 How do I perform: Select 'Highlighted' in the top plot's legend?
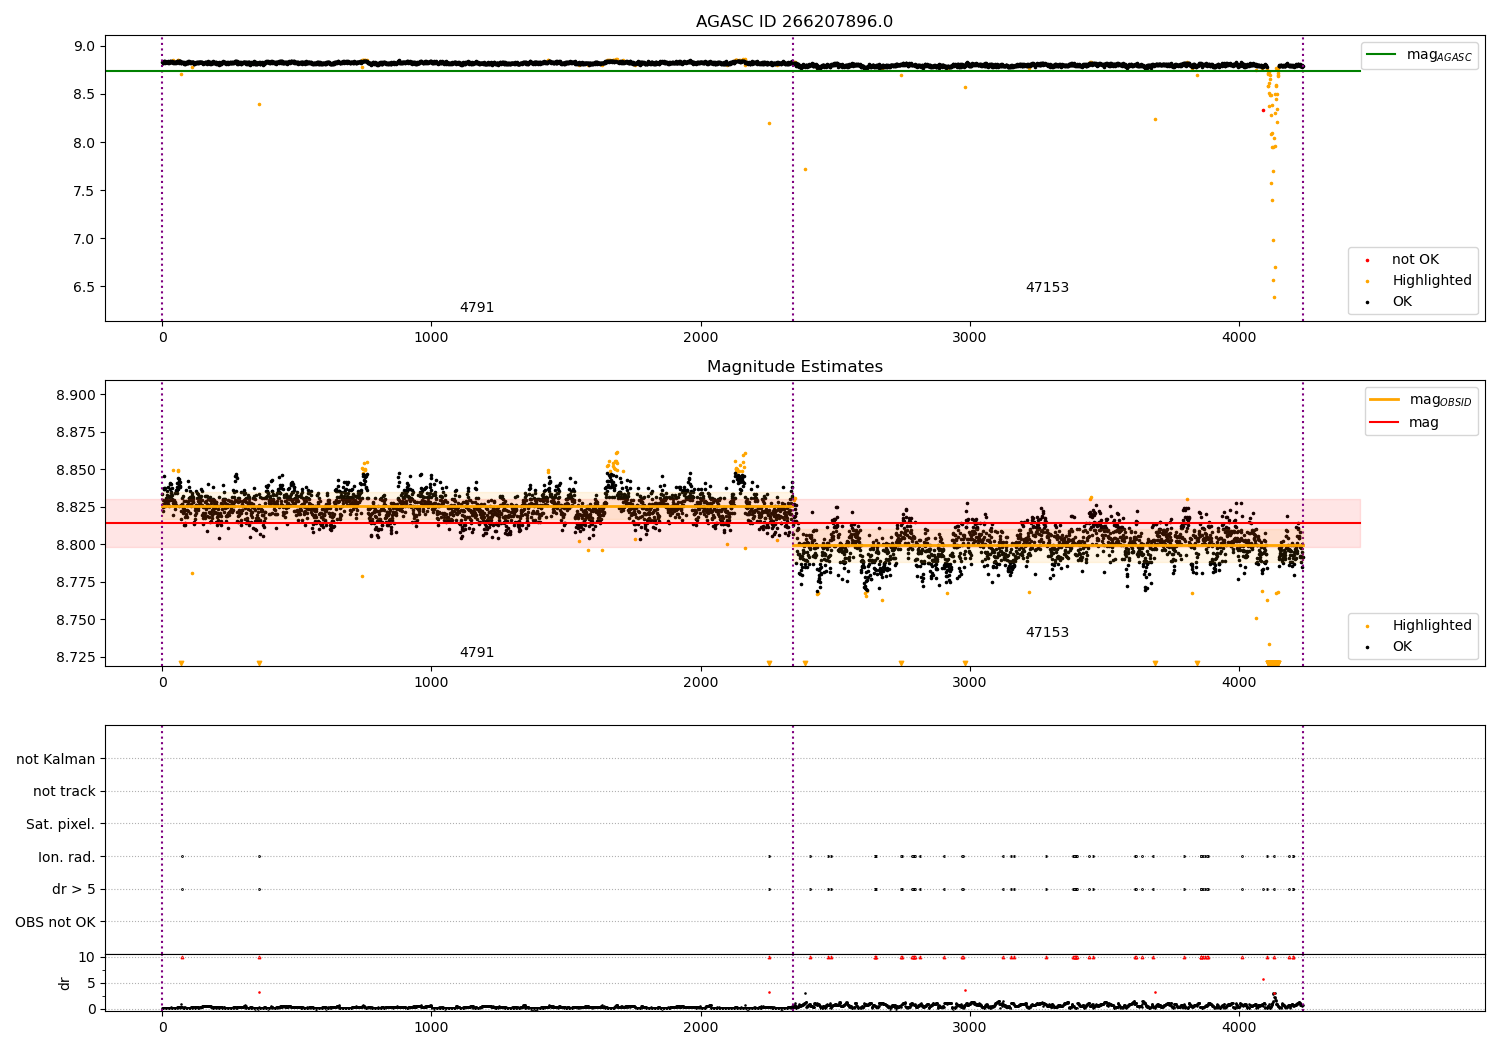pos(1432,281)
